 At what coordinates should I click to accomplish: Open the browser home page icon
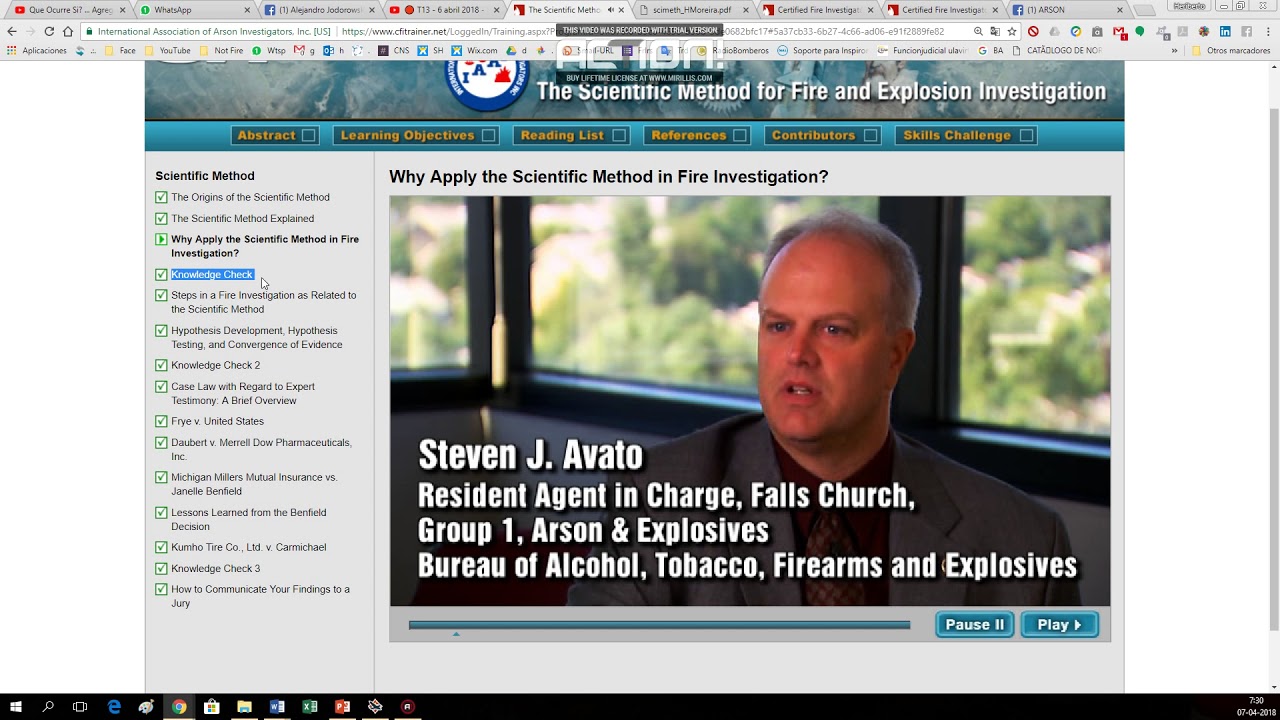click(x=68, y=31)
